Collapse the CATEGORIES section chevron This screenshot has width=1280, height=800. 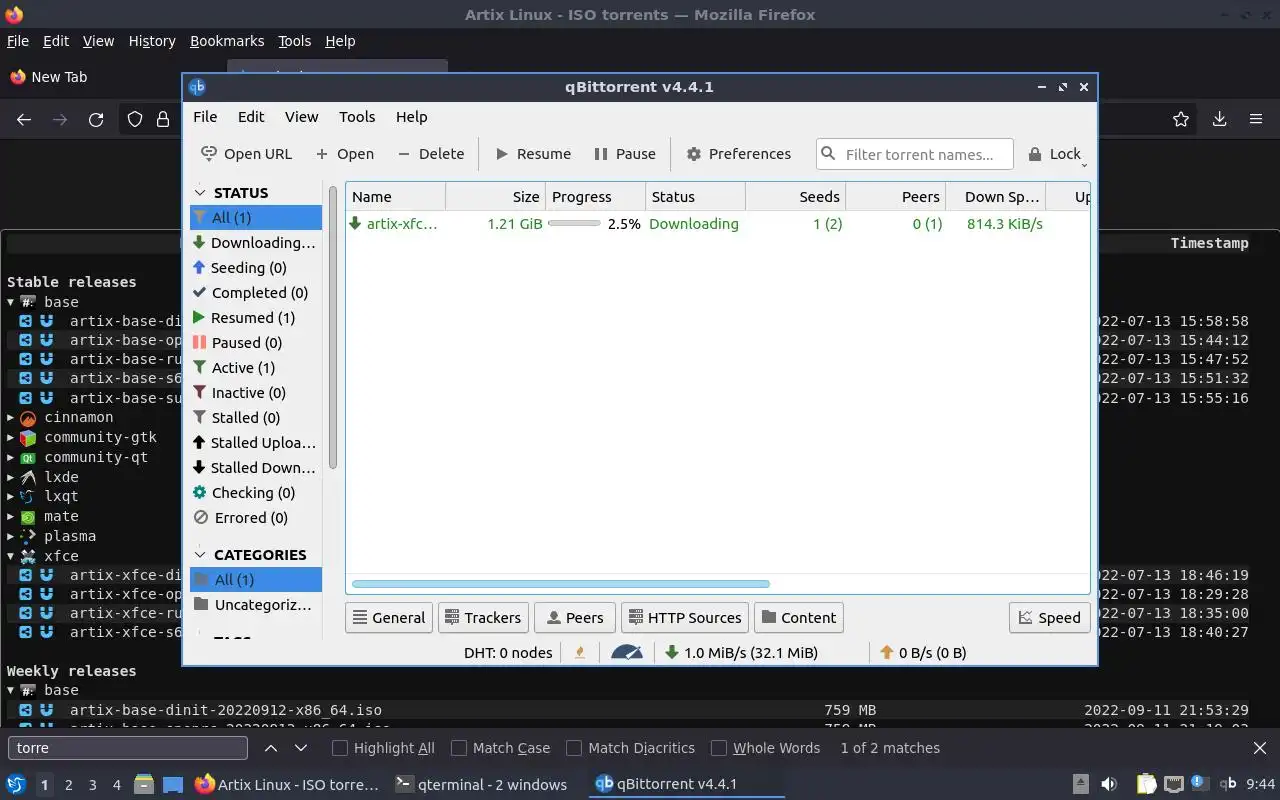200,554
